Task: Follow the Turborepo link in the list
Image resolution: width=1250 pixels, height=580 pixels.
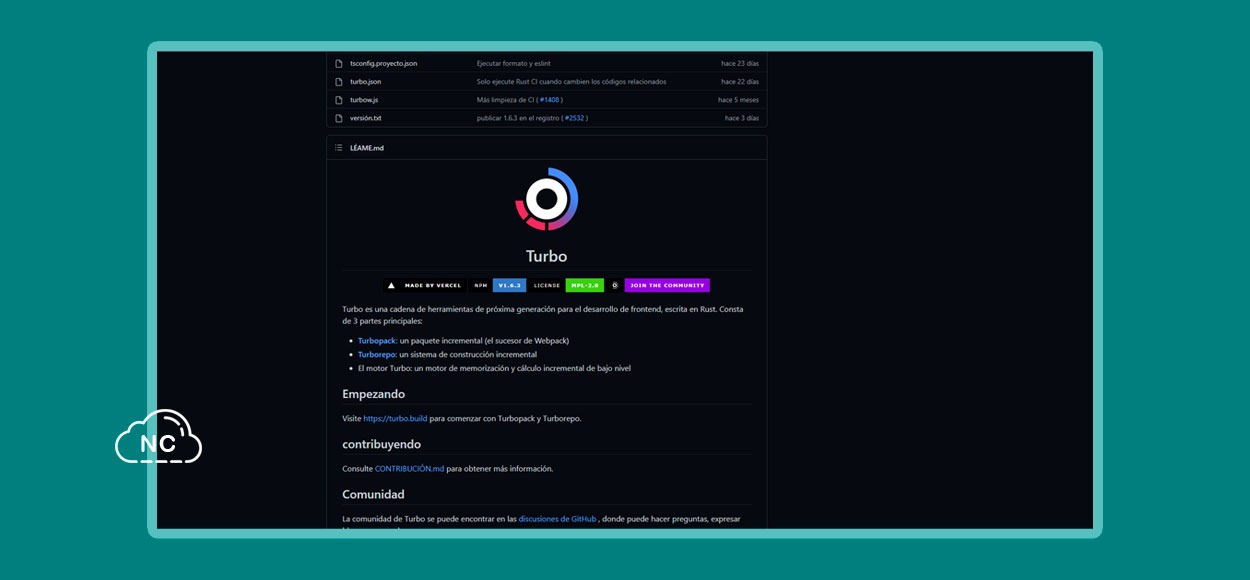Action: point(377,354)
